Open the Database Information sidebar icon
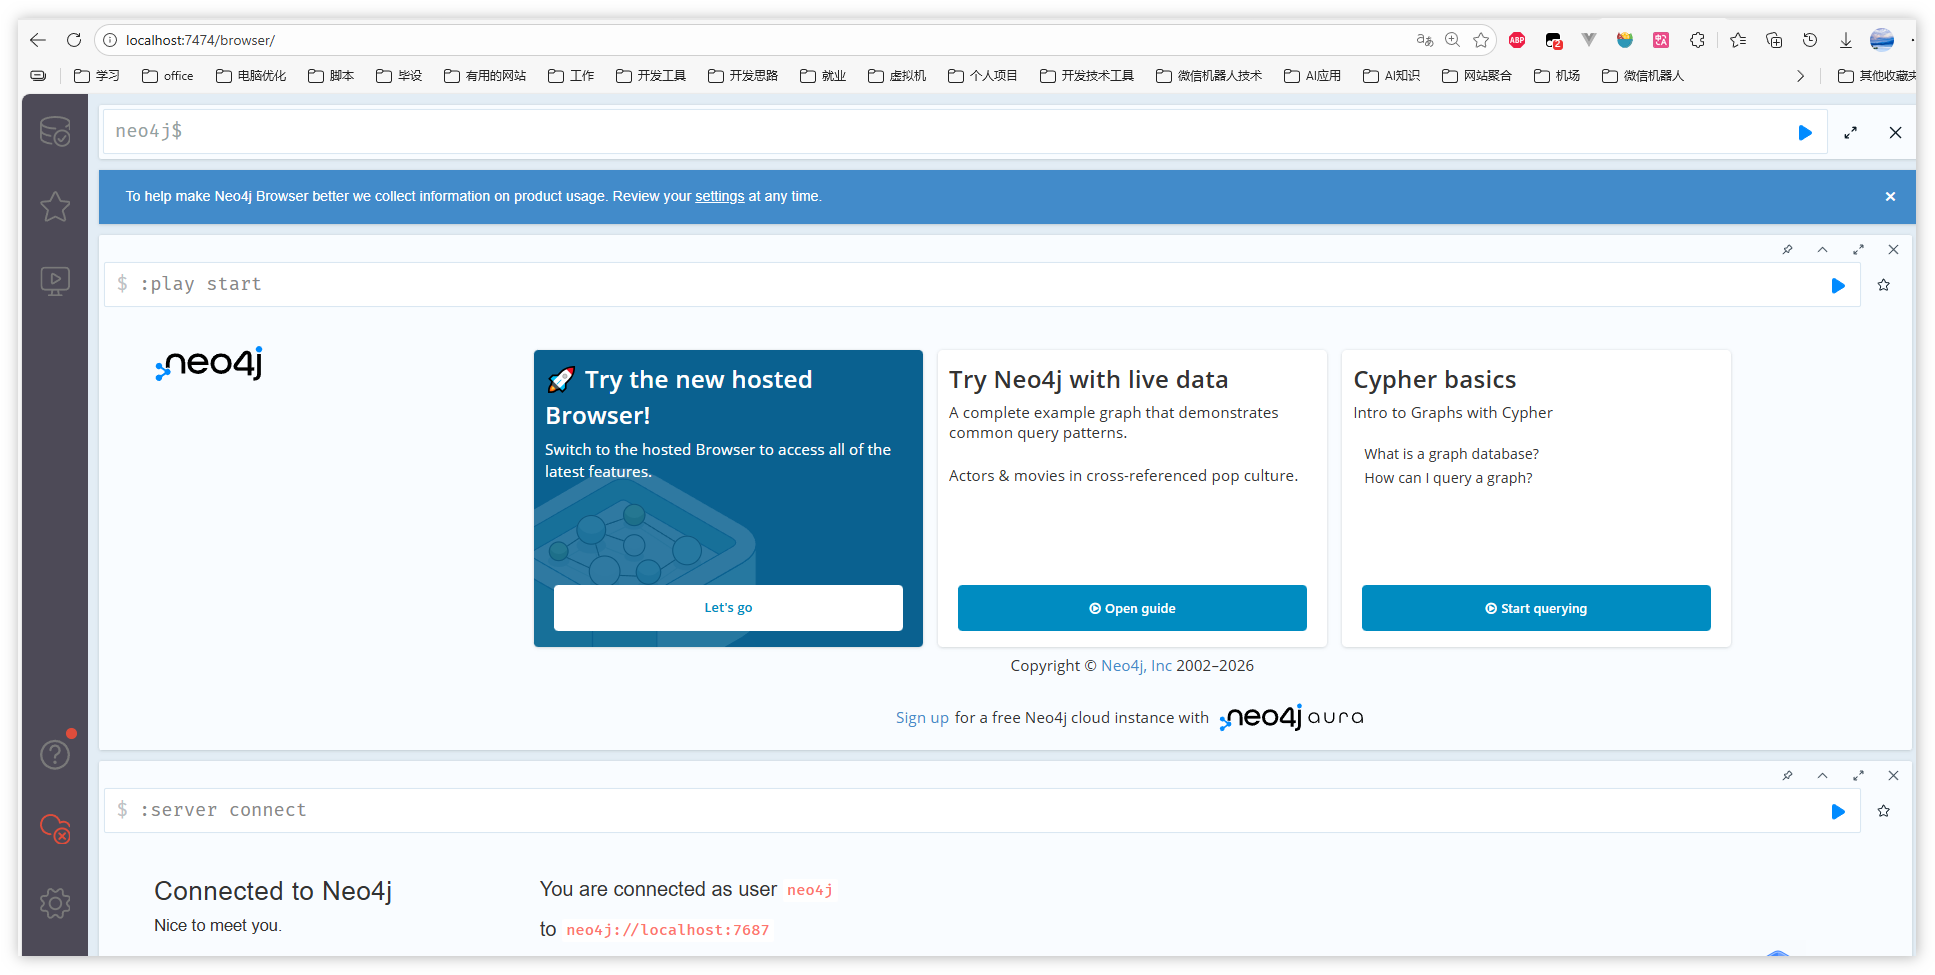 (55, 131)
